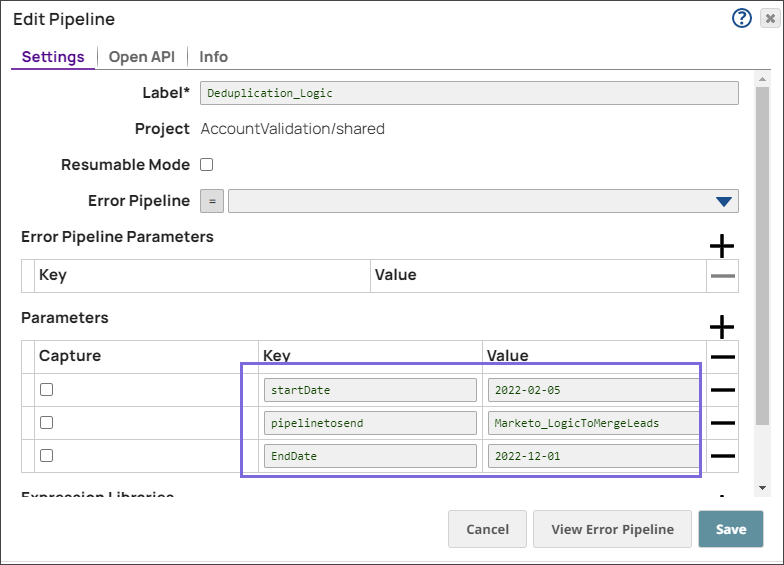Toggle expression equals button for Error Pipeline
784x565 pixels.
(212, 201)
